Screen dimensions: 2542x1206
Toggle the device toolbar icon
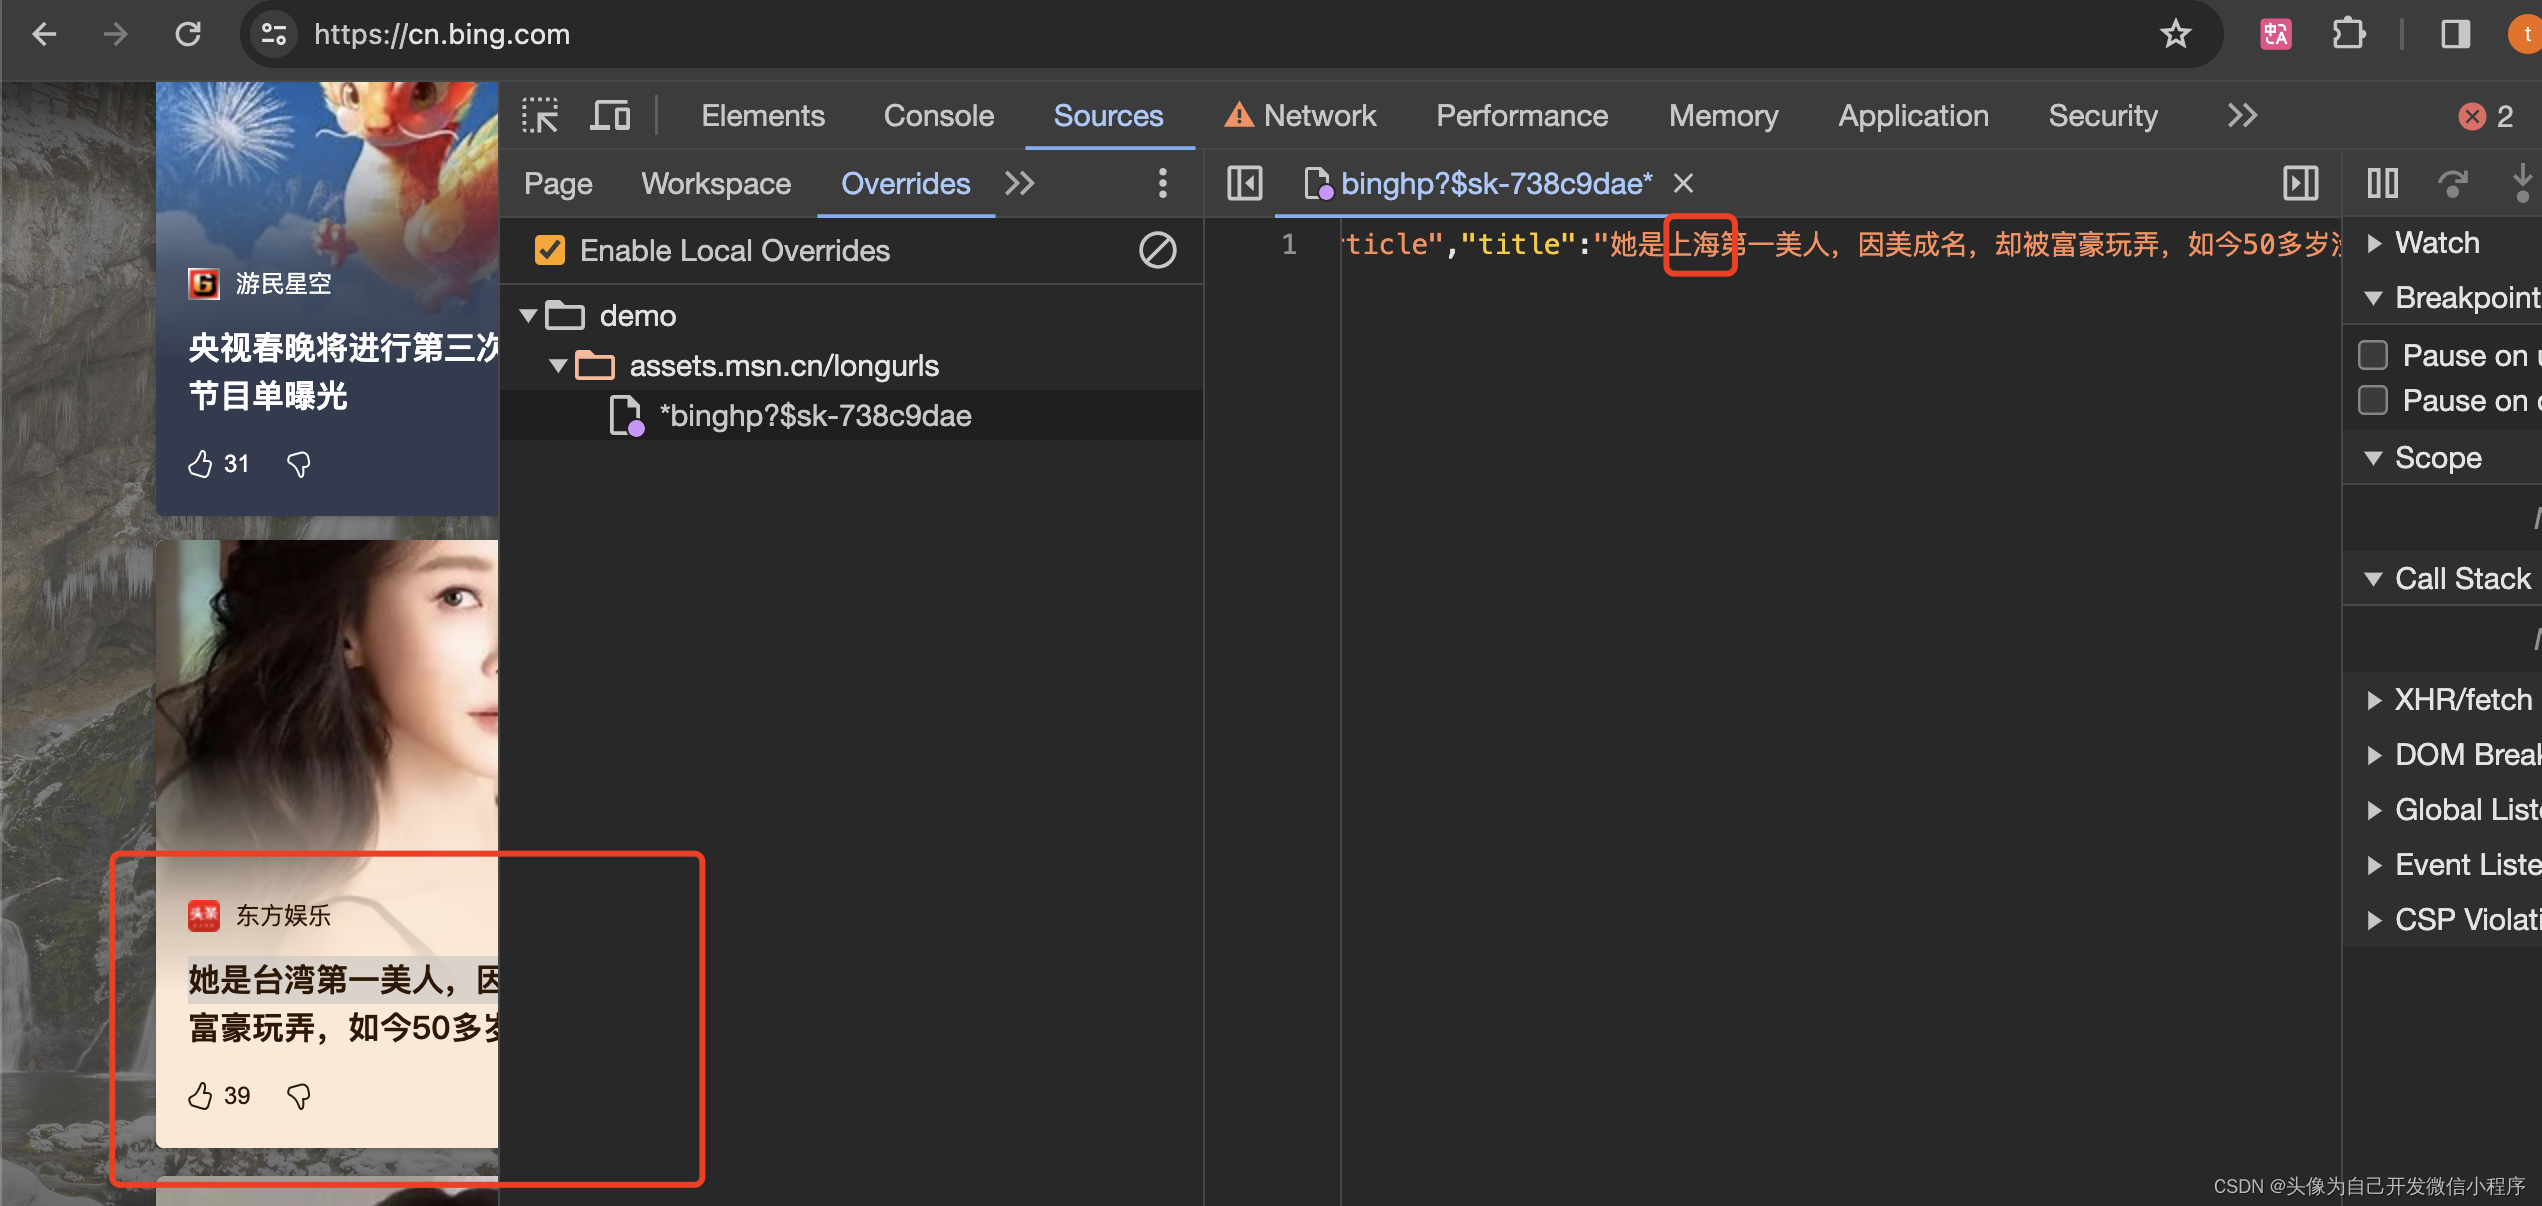click(610, 116)
